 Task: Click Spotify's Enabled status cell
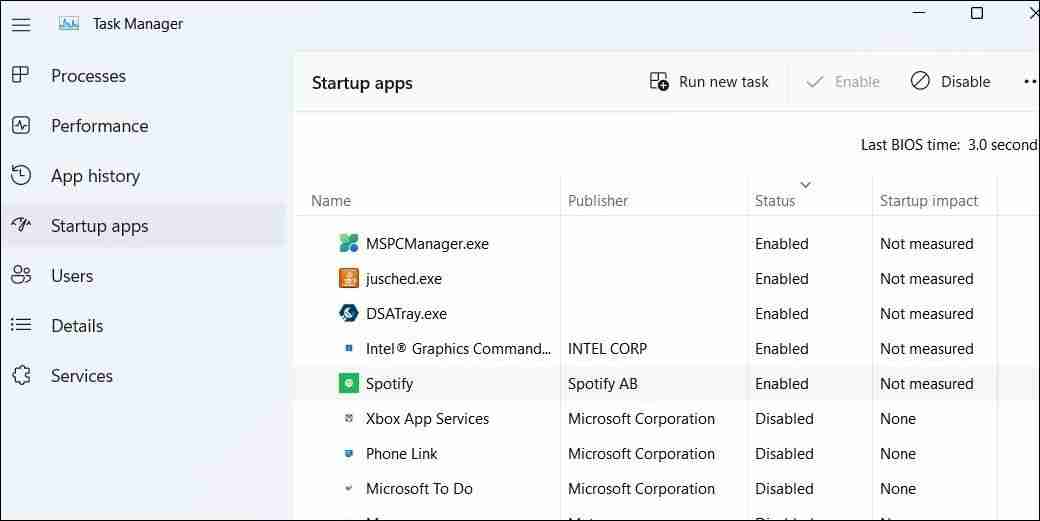point(781,384)
